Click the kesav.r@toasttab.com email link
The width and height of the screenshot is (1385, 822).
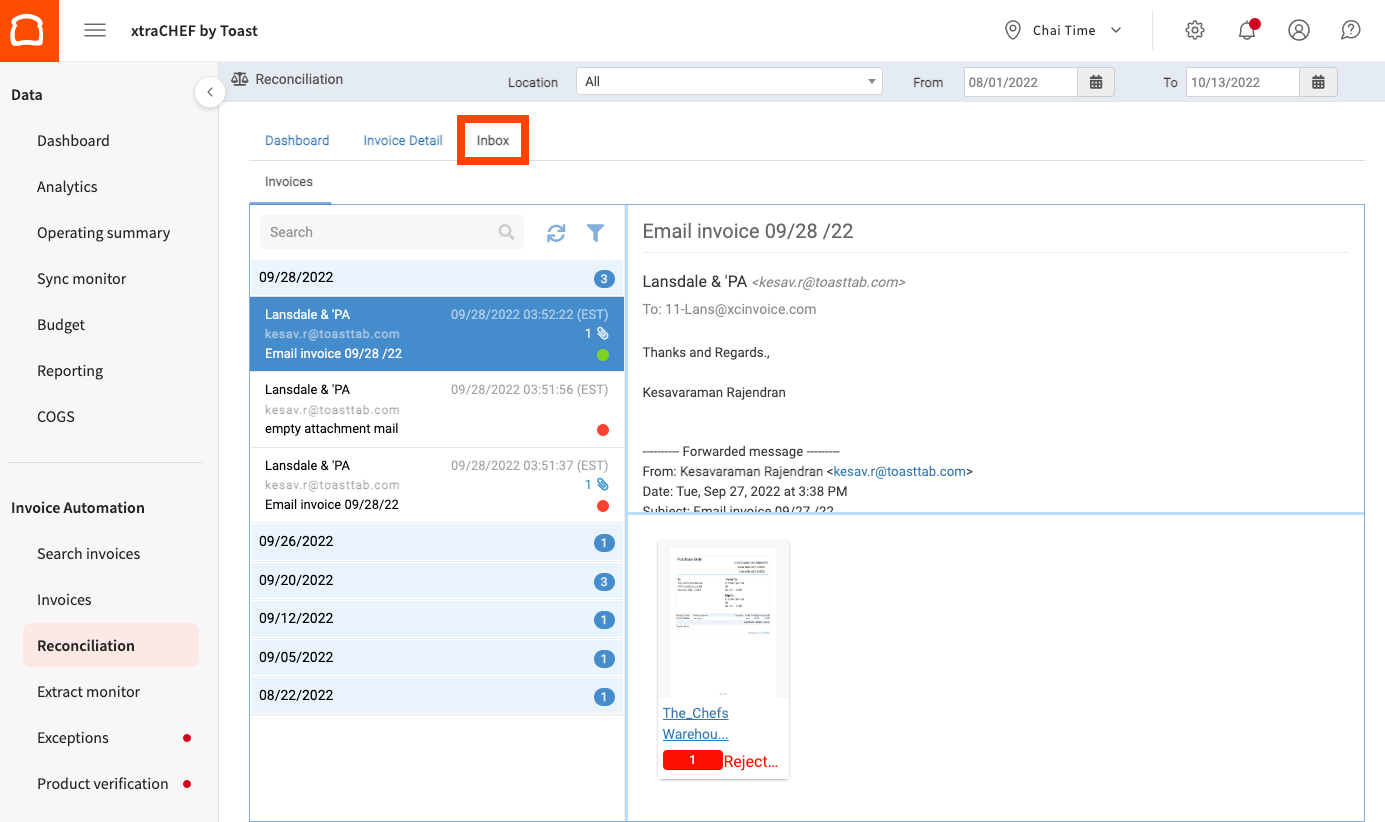pyautogui.click(x=900, y=471)
